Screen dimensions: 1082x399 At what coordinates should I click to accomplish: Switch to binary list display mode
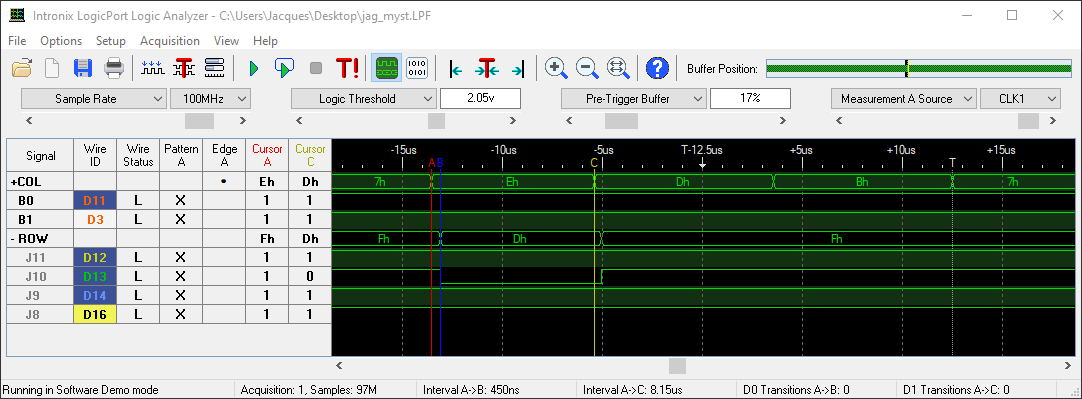point(417,68)
